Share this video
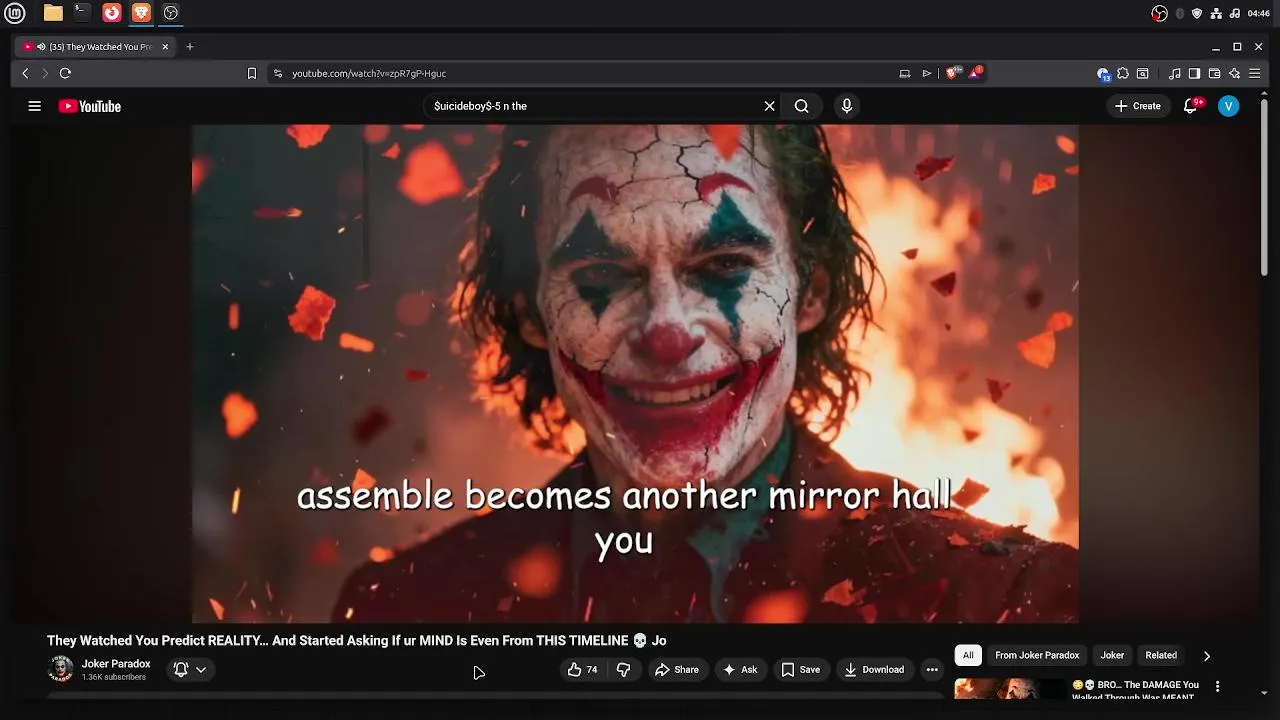 (x=677, y=670)
